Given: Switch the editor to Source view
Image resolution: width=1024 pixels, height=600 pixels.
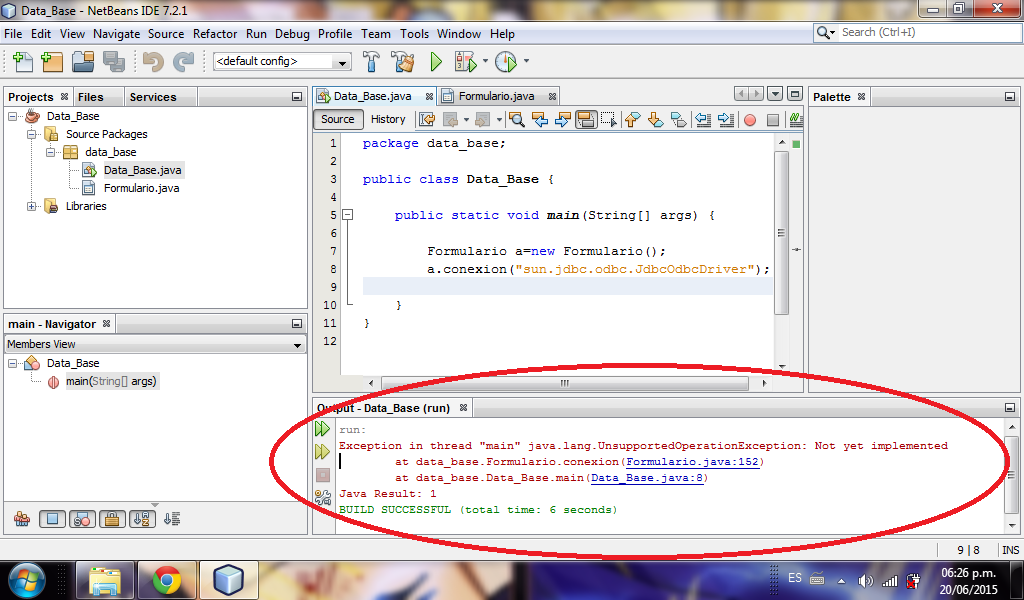Looking at the screenshot, I should click(338, 119).
